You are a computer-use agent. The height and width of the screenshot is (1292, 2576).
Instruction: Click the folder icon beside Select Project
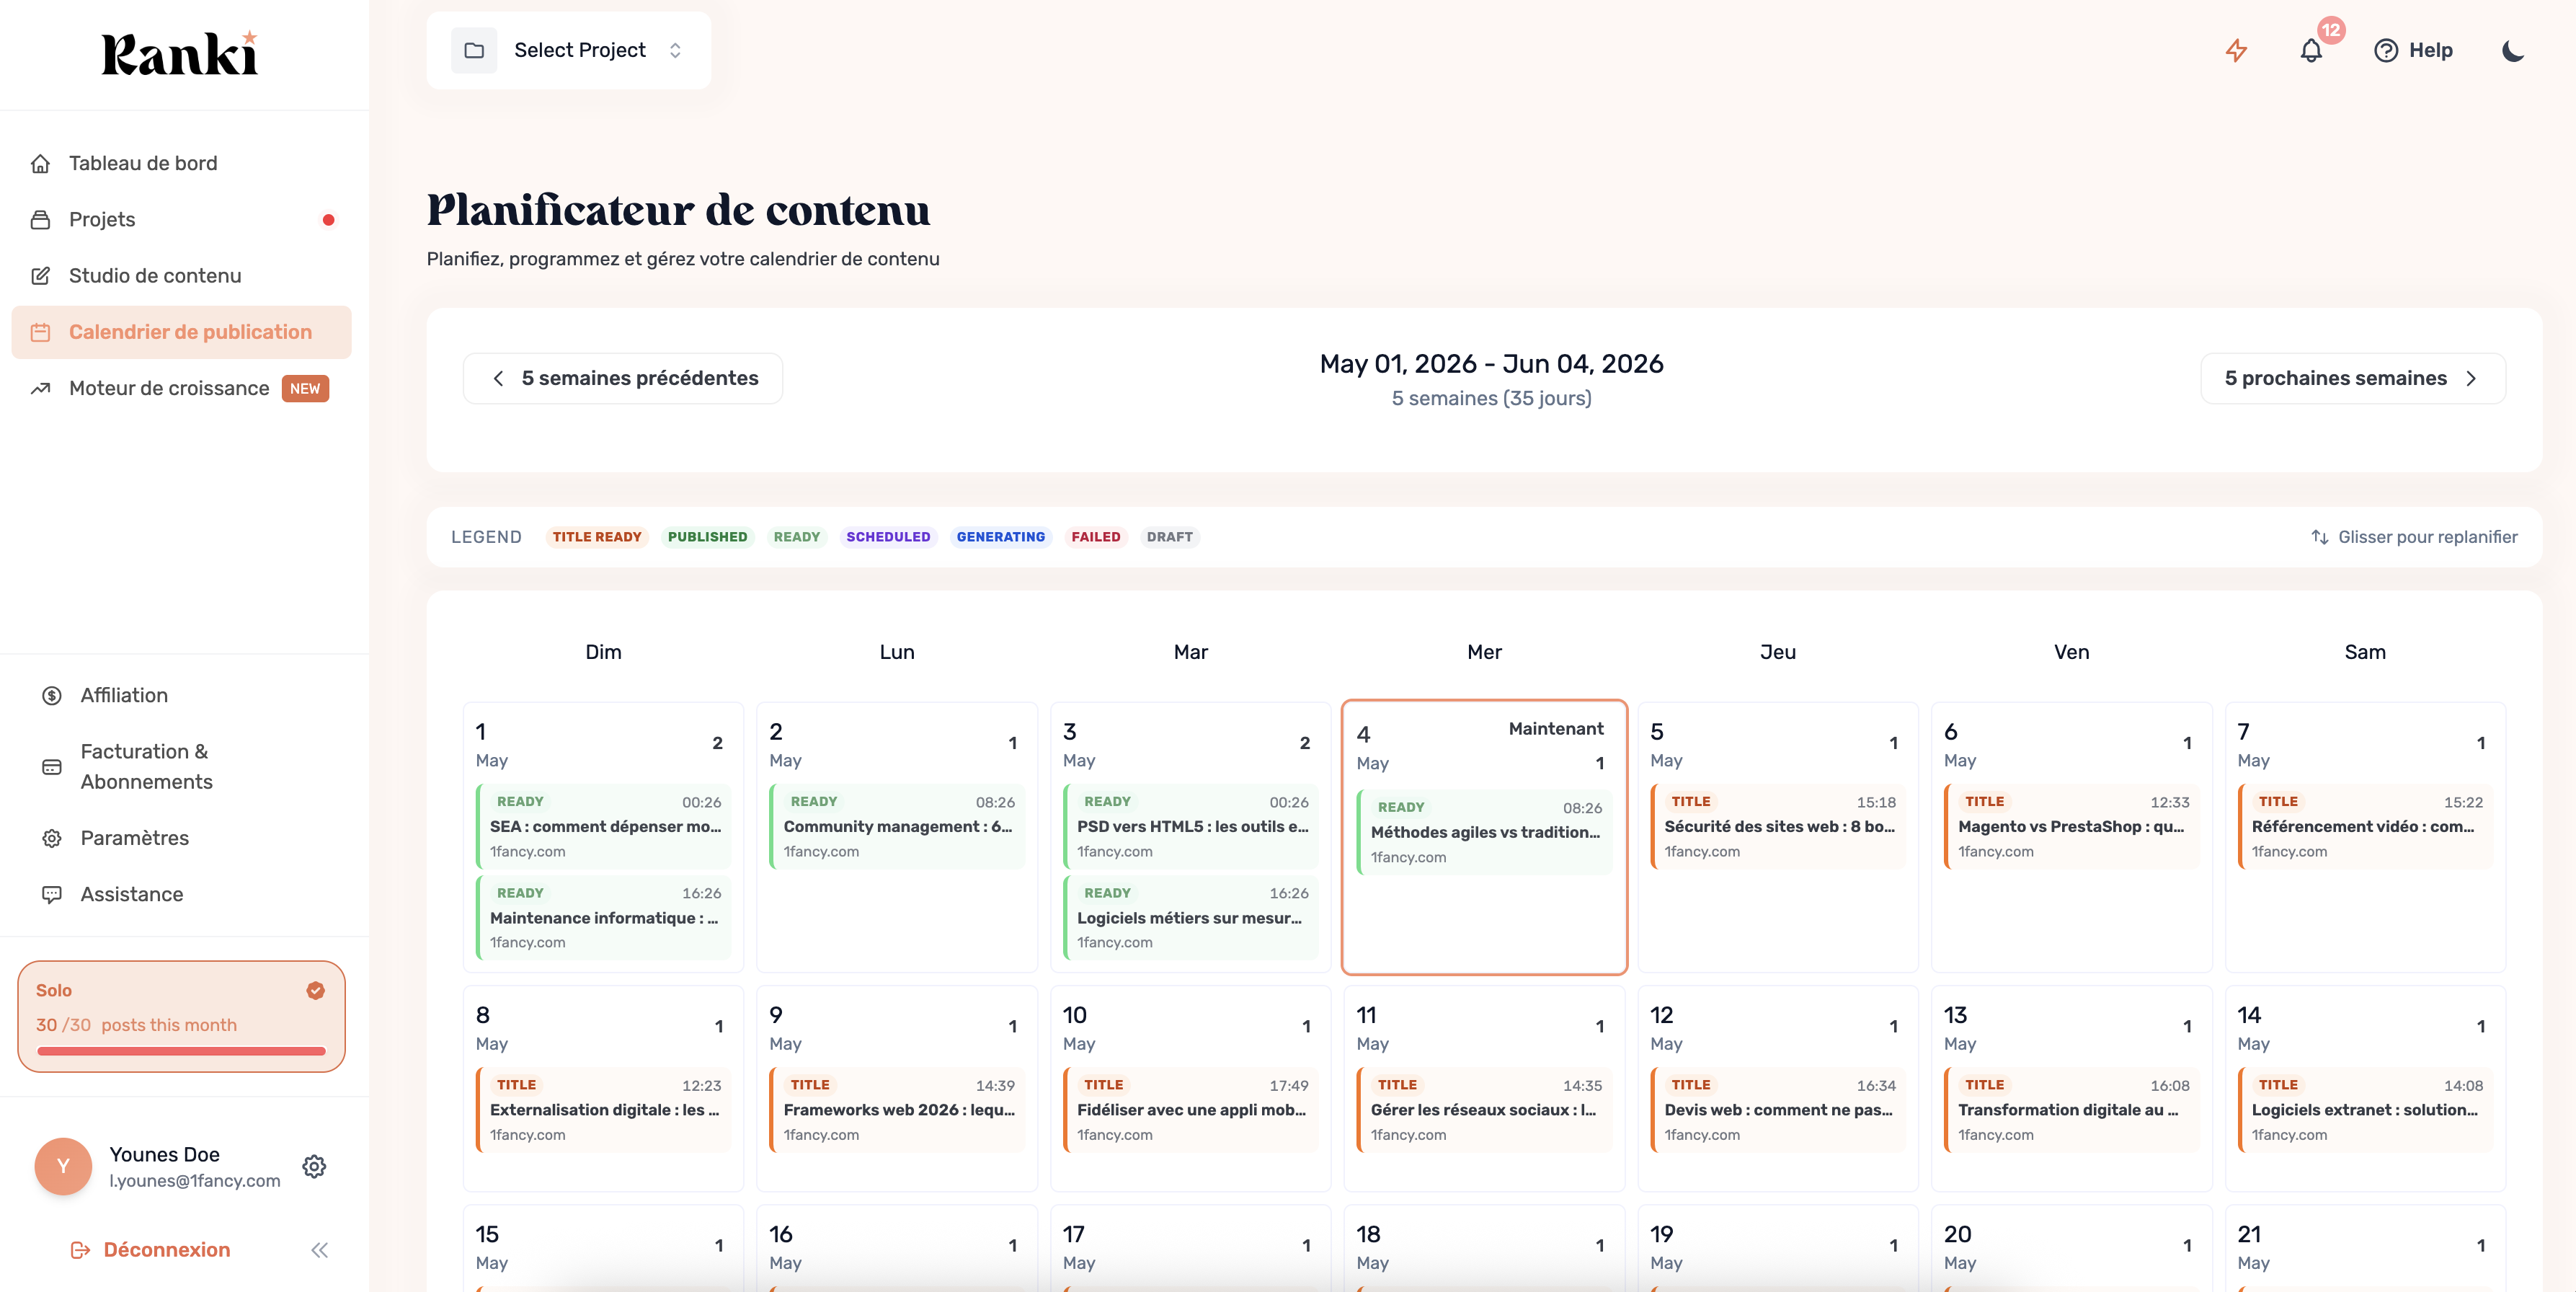click(x=474, y=50)
